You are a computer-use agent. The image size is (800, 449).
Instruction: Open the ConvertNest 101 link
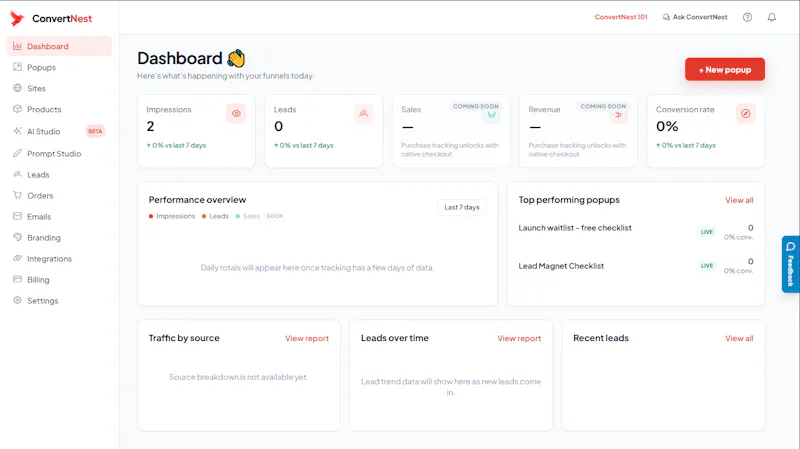(621, 17)
